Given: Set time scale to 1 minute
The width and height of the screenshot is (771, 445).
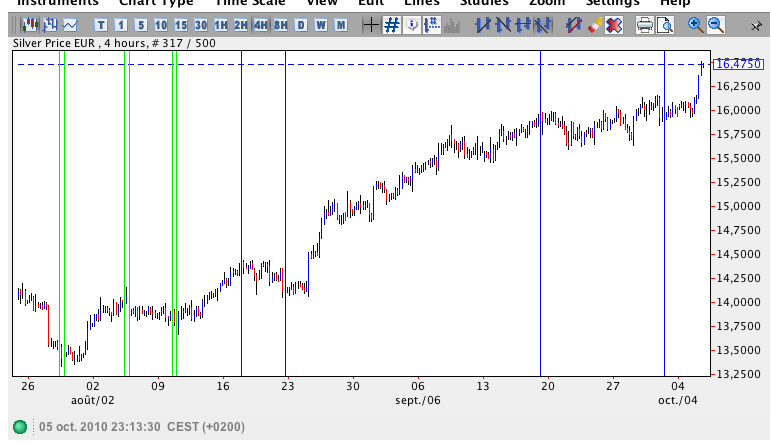Looking at the screenshot, I should coord(121,25).
